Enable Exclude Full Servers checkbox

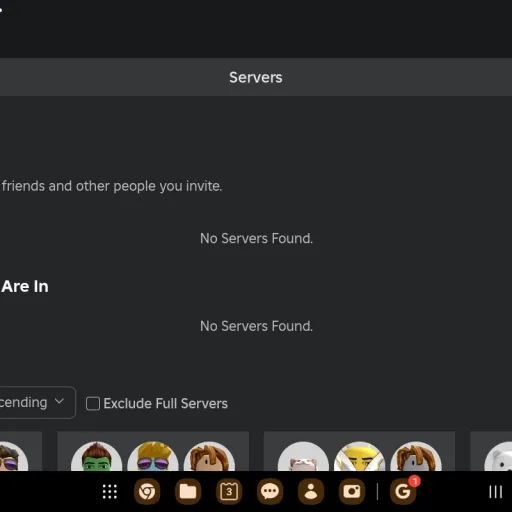point(93,404)
